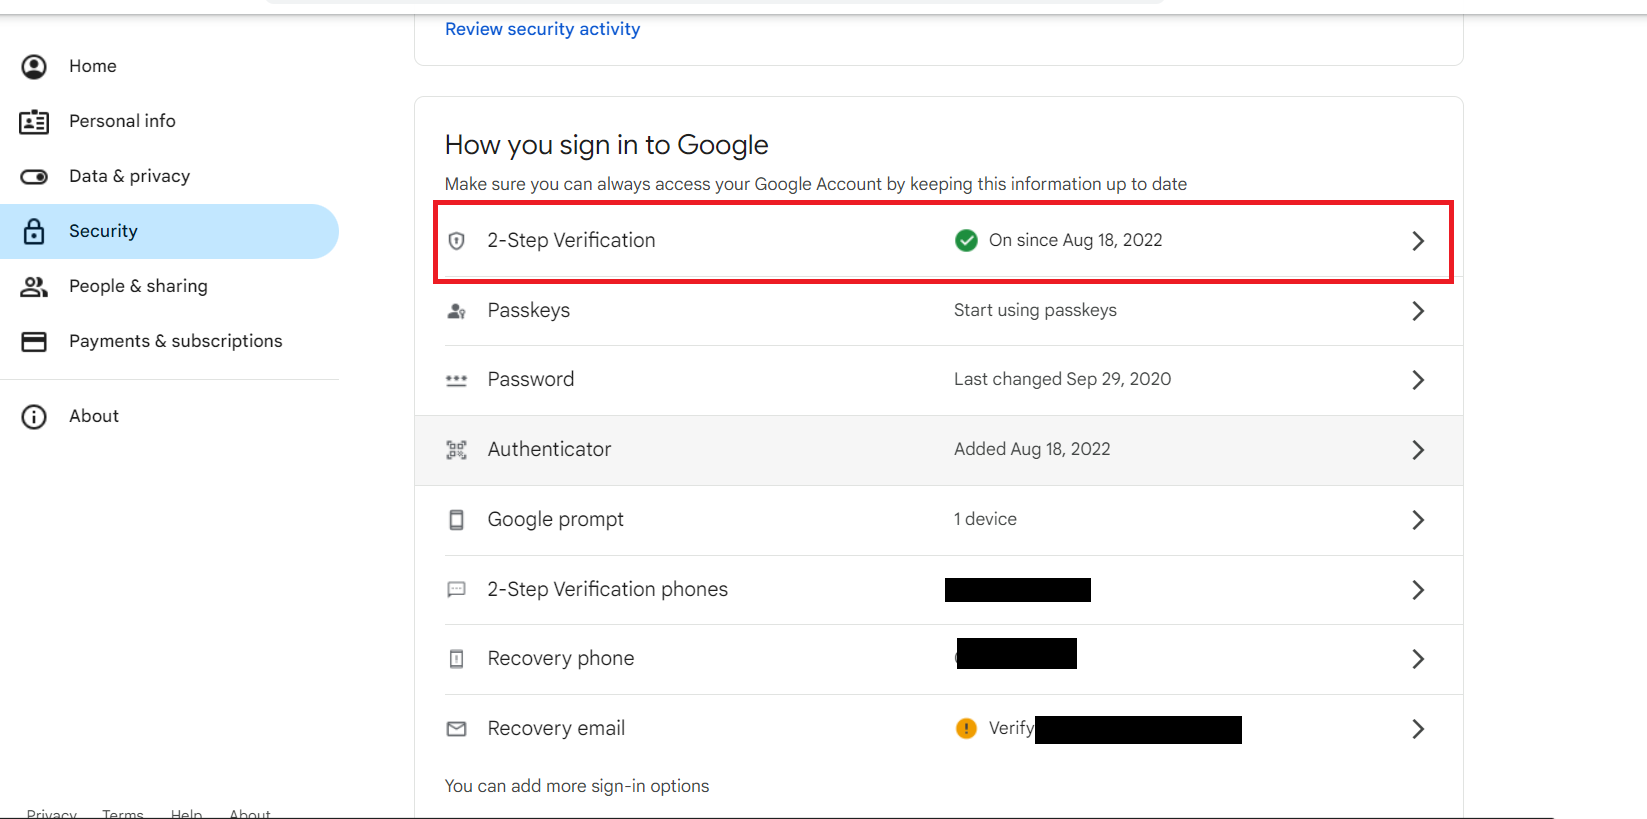
Task: Click the Data & privacy toggle-shaped icon
Action: (34, 177)
